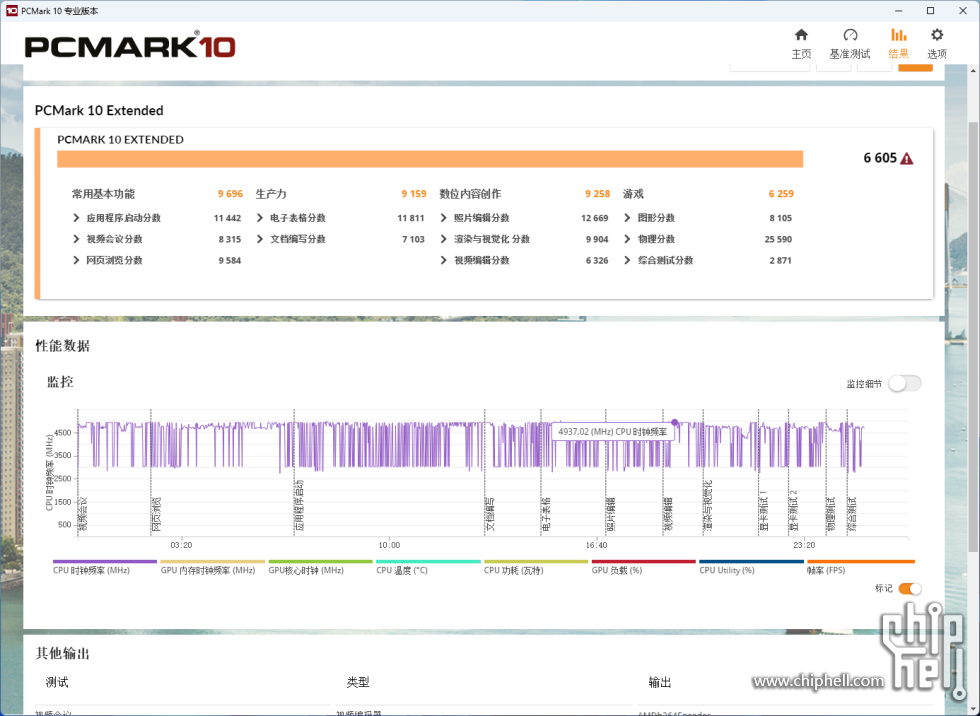Click the PCMark 10 title bar app icon
Image resolution: width=980 pixels, height=716 pixels.
[x=11, y=10]
